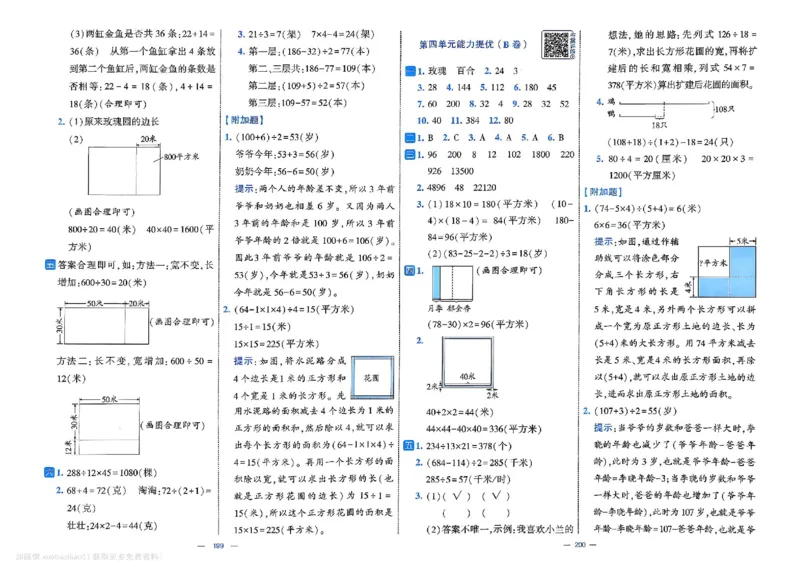Screen dimensions: 800x566
Task: Click the line 爷爷今年:53+3=56(岁)
Action: pyautogui.click(x=285, y=155)
